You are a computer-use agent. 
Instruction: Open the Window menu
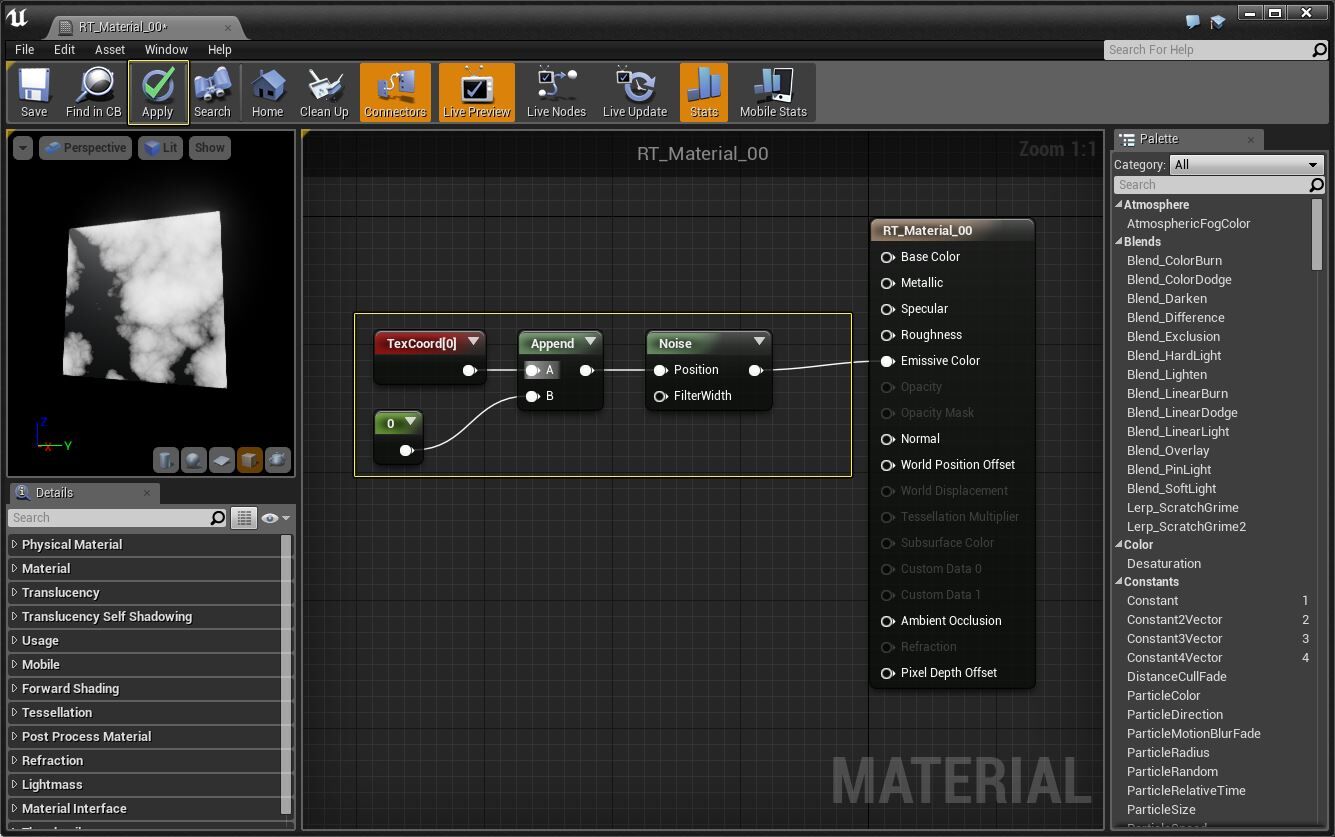[166, 49]
